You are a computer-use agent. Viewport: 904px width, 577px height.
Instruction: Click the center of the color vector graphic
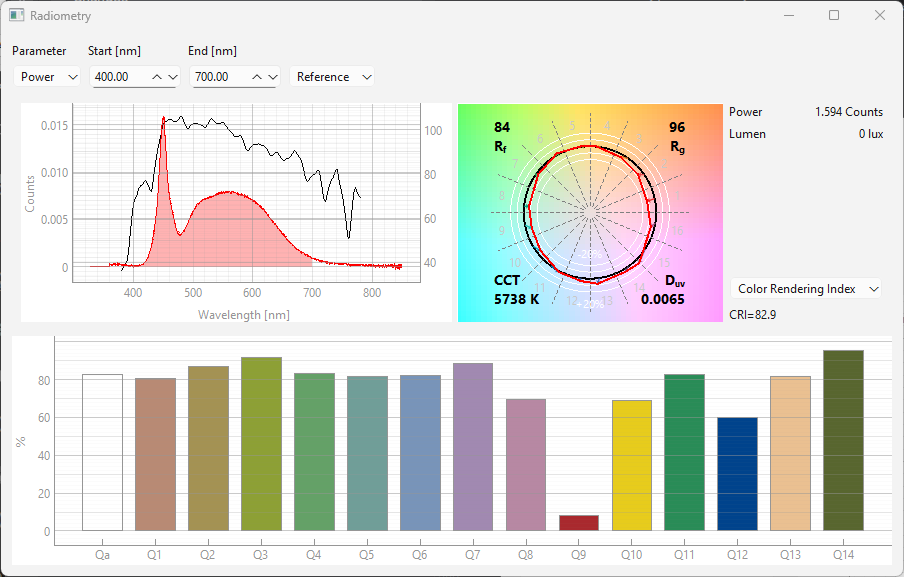tap(591, 212)
